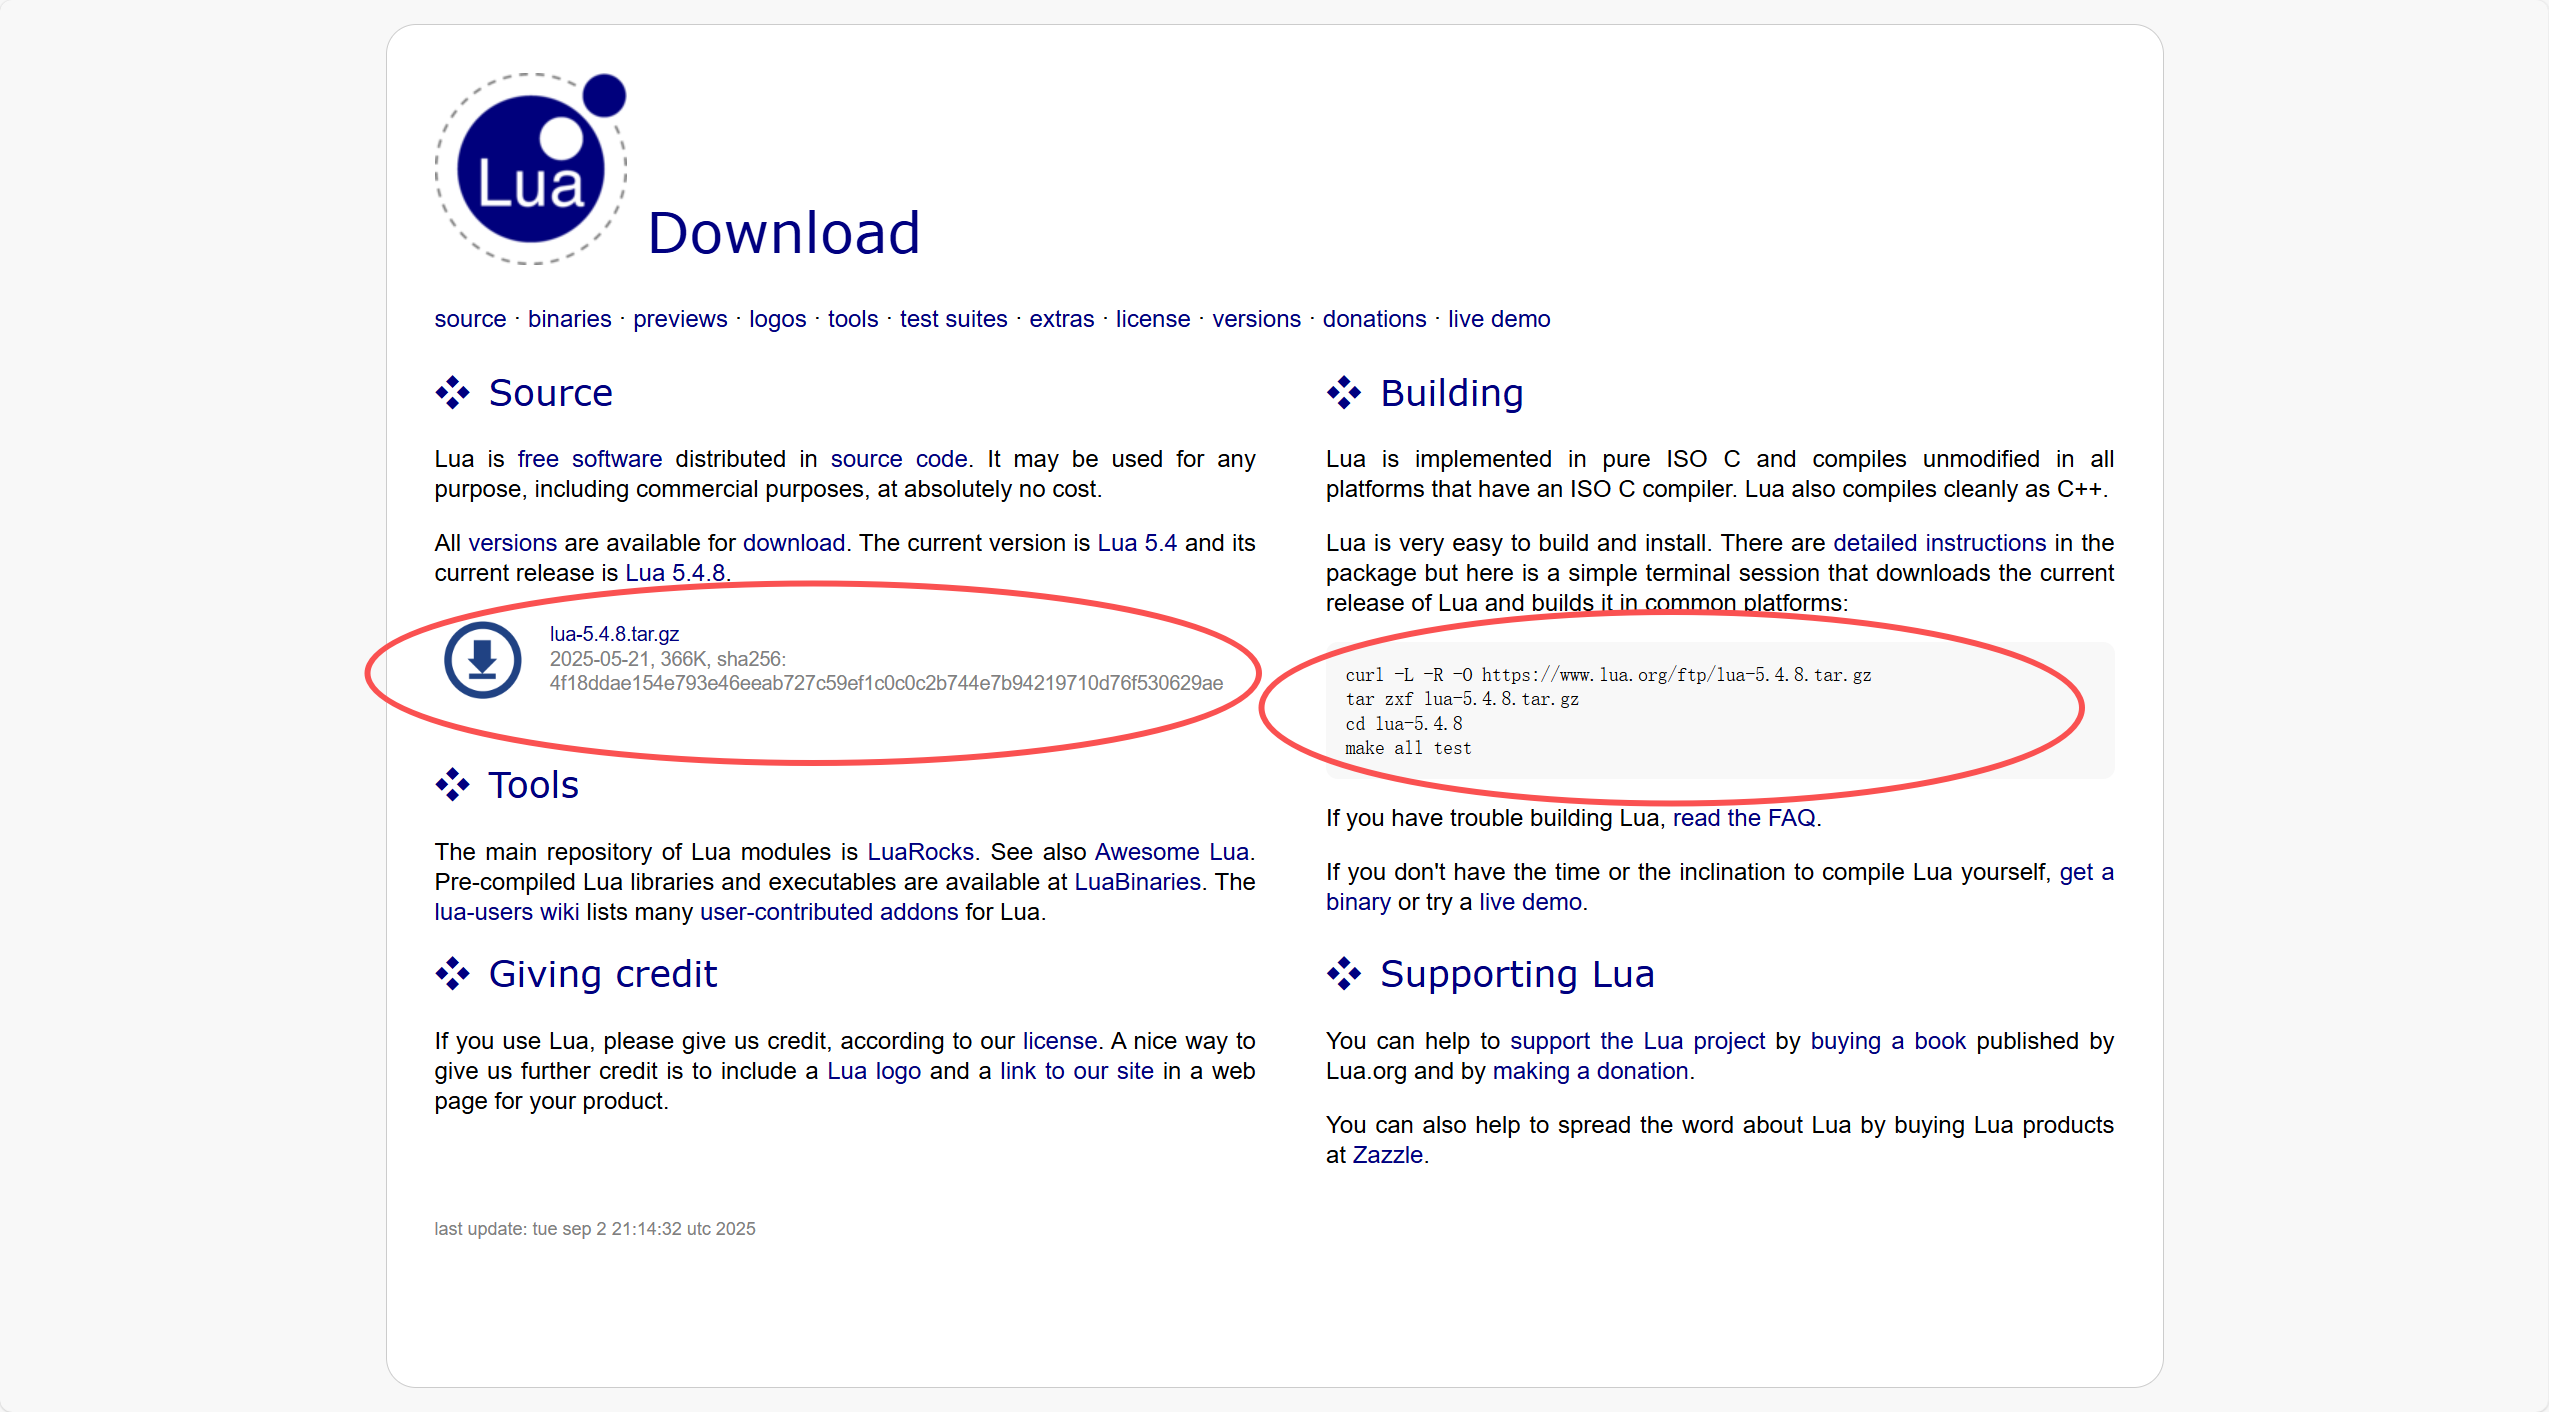Go to the previews navigation link
Image resolution: width=2549 pixels, height=1412 pixels.
tap(680, 319)
